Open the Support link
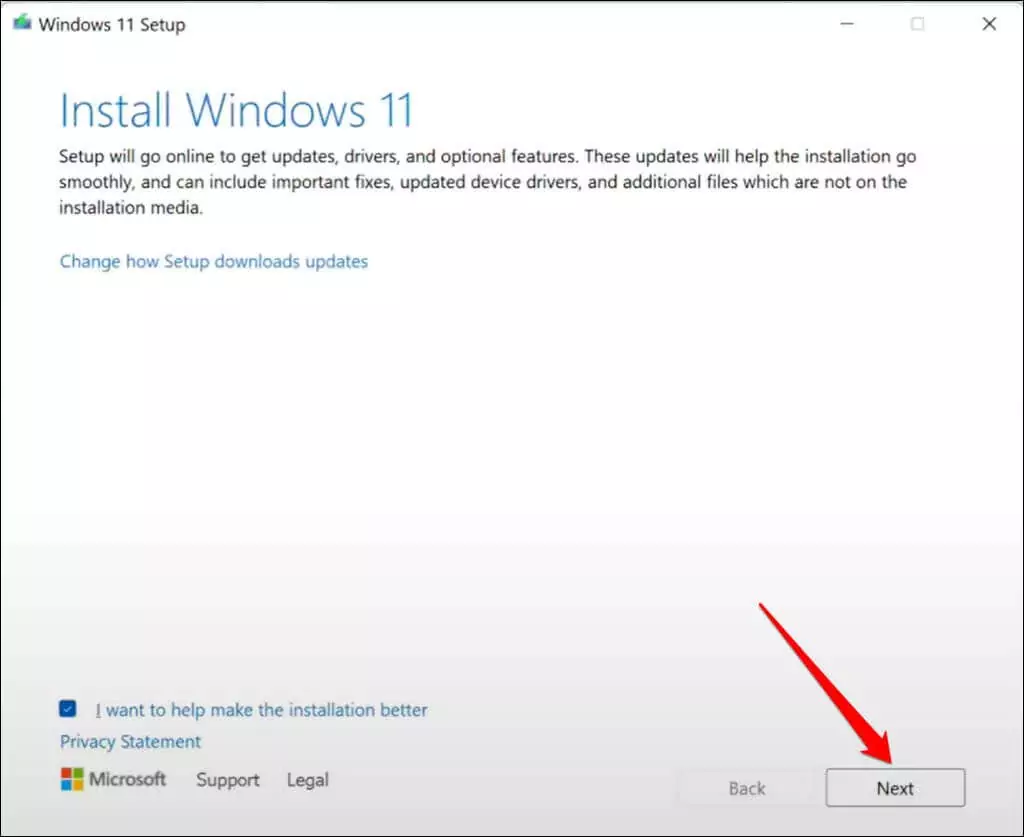 [x=227, y=780]
